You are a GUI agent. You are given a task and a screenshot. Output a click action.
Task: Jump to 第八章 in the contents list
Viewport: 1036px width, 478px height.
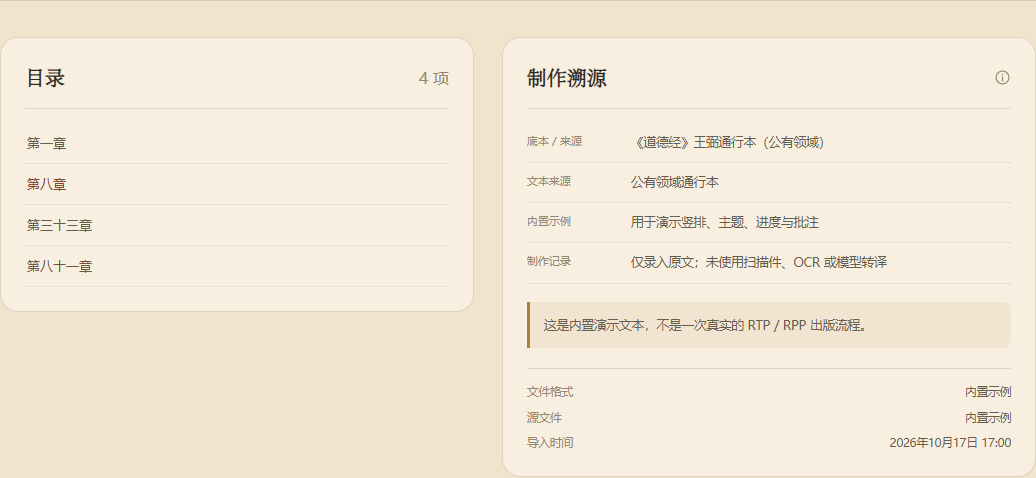pyautogui.click(x=237, y=184)
